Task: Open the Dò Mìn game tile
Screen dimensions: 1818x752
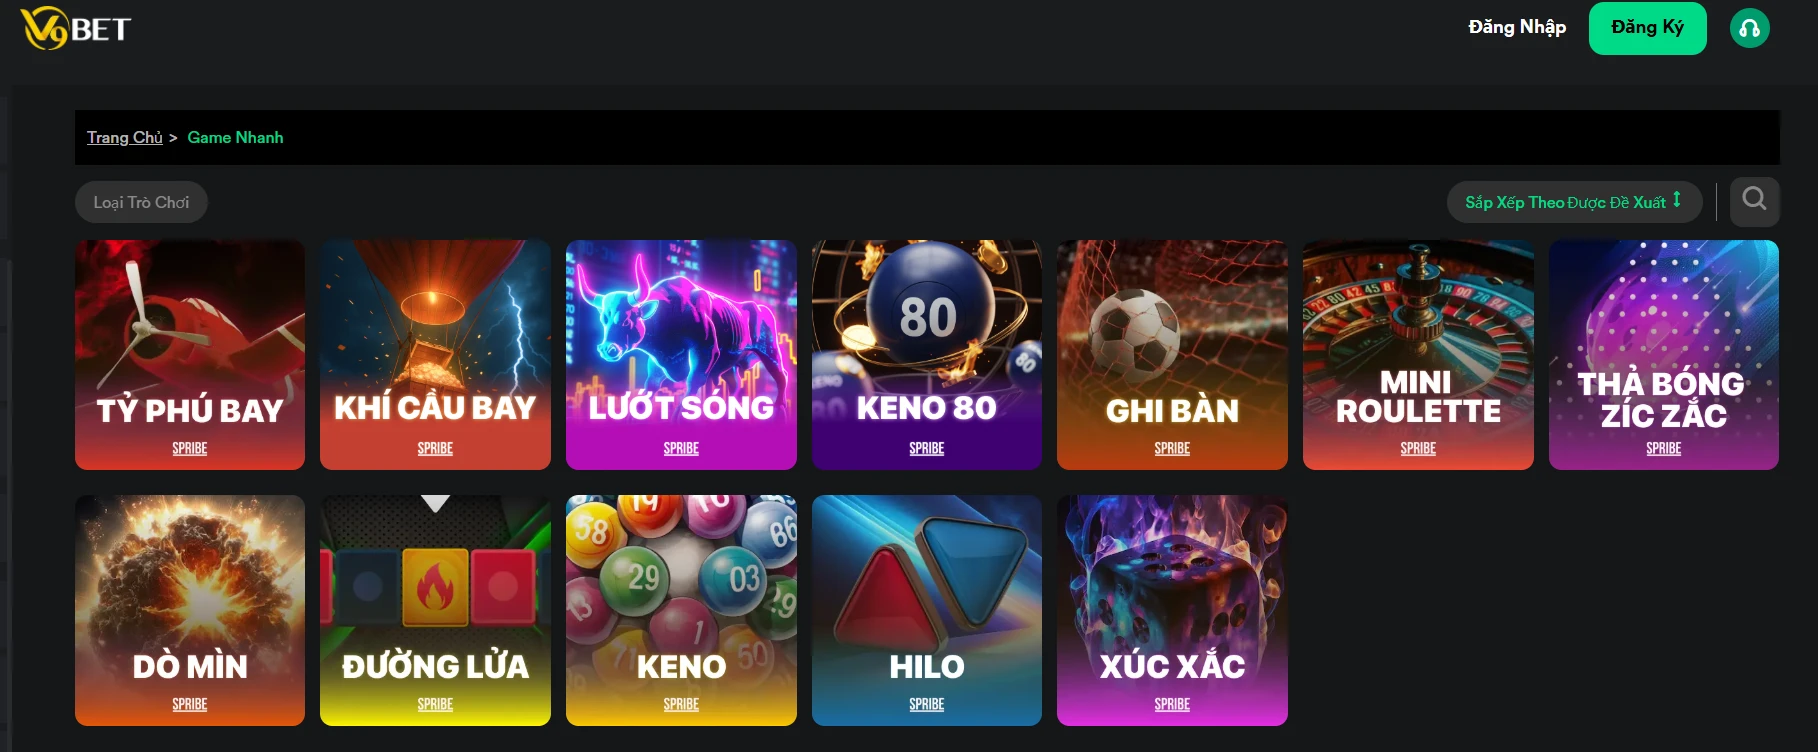Action: [190, 610]
